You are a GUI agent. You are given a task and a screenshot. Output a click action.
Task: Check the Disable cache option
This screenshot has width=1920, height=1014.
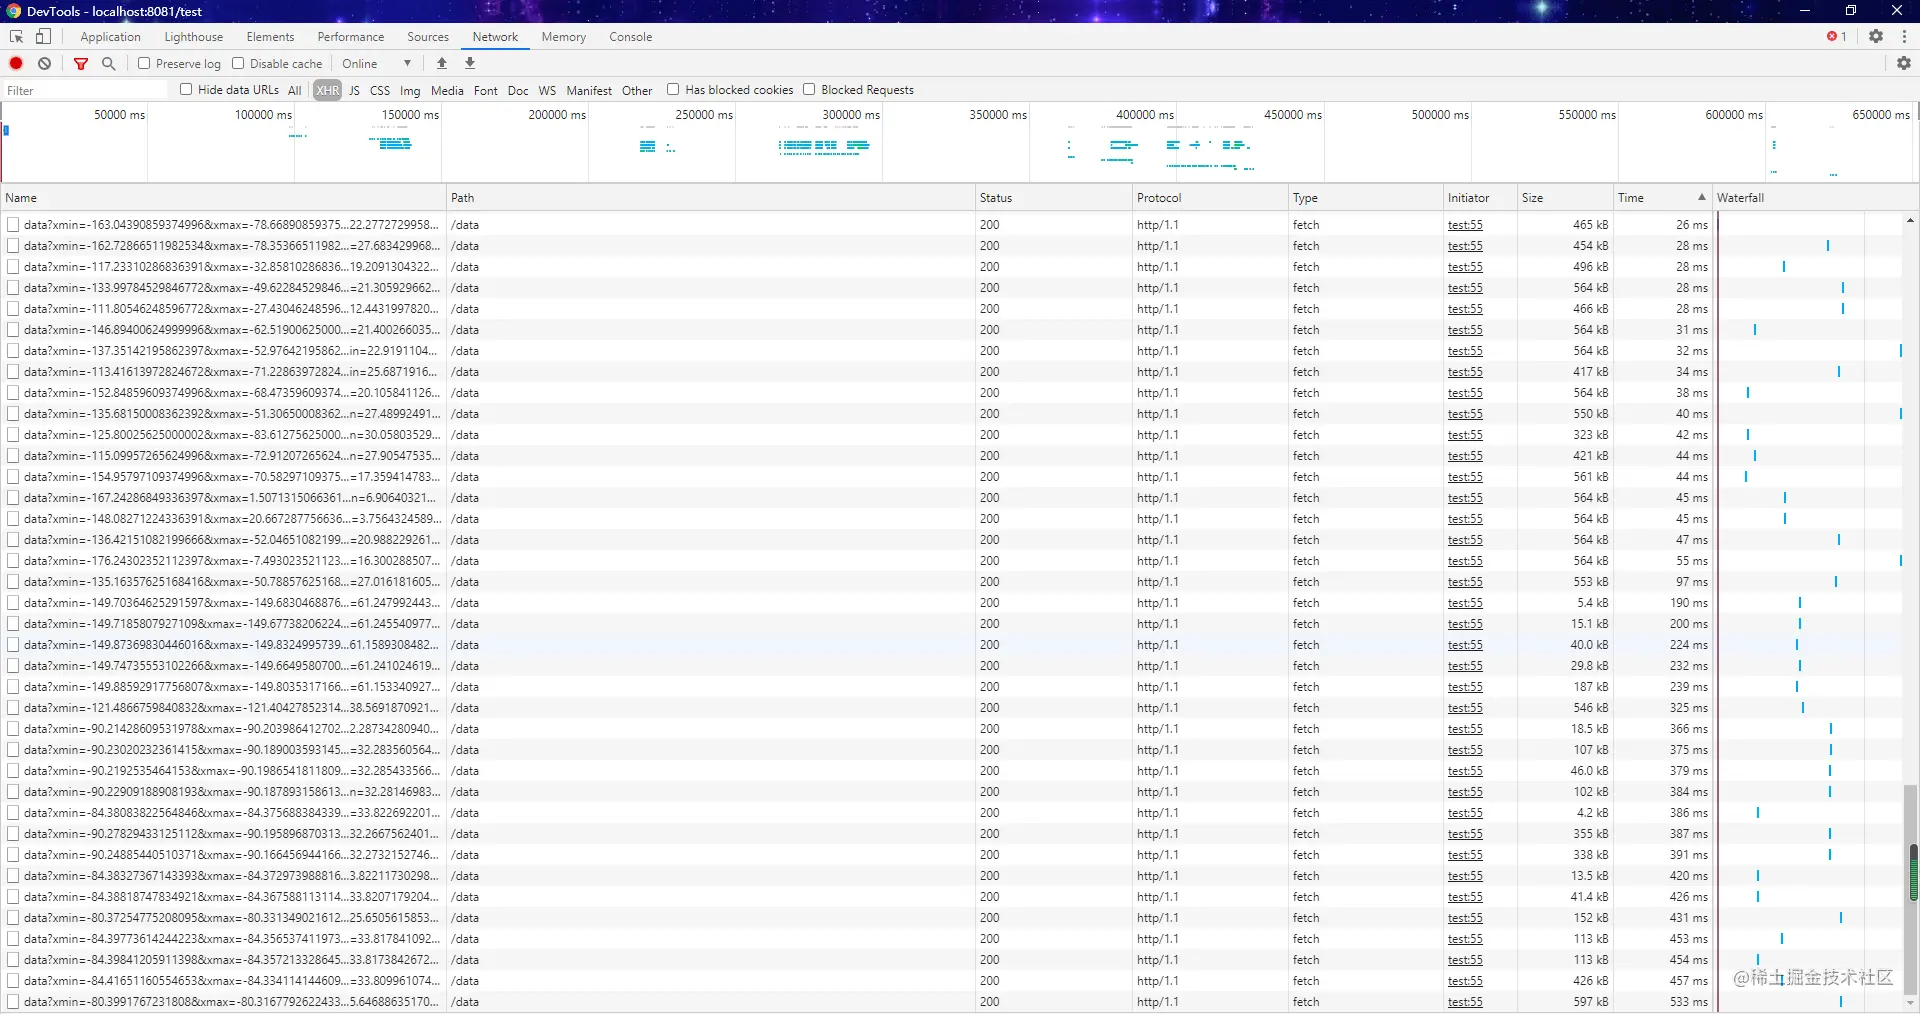coord(238,63)
